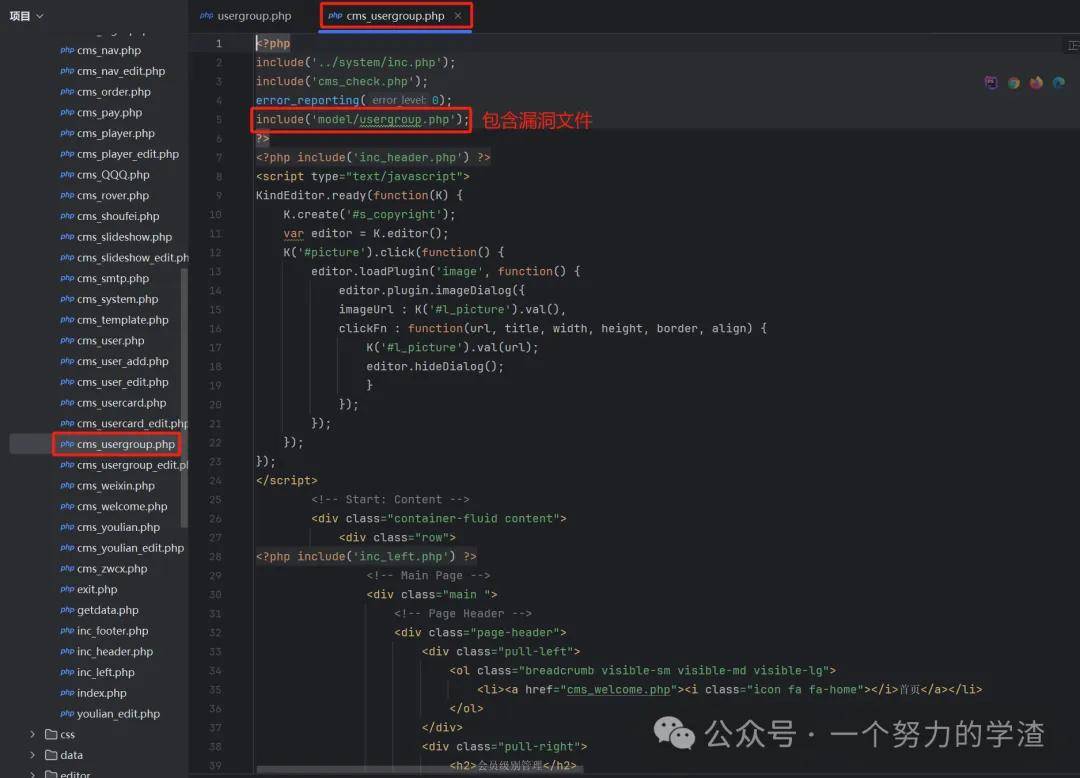The width and height of the screenshot is (1080, 778).
Task: Select the css folder in project tree
Action: point(60,735)
